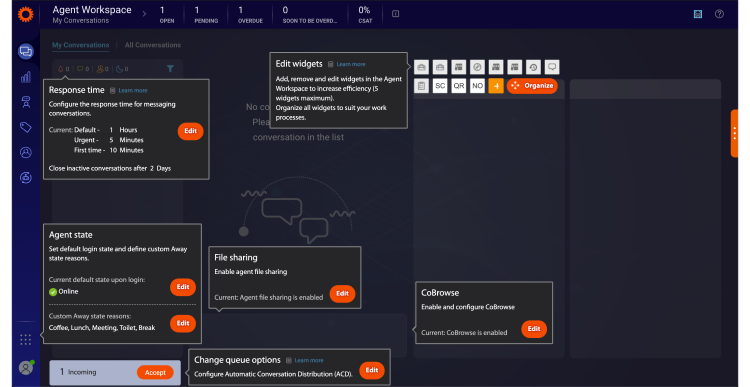Open the user circle sidebar icon
This screenshot has height=387, width=750.
(x=26, y=153)
